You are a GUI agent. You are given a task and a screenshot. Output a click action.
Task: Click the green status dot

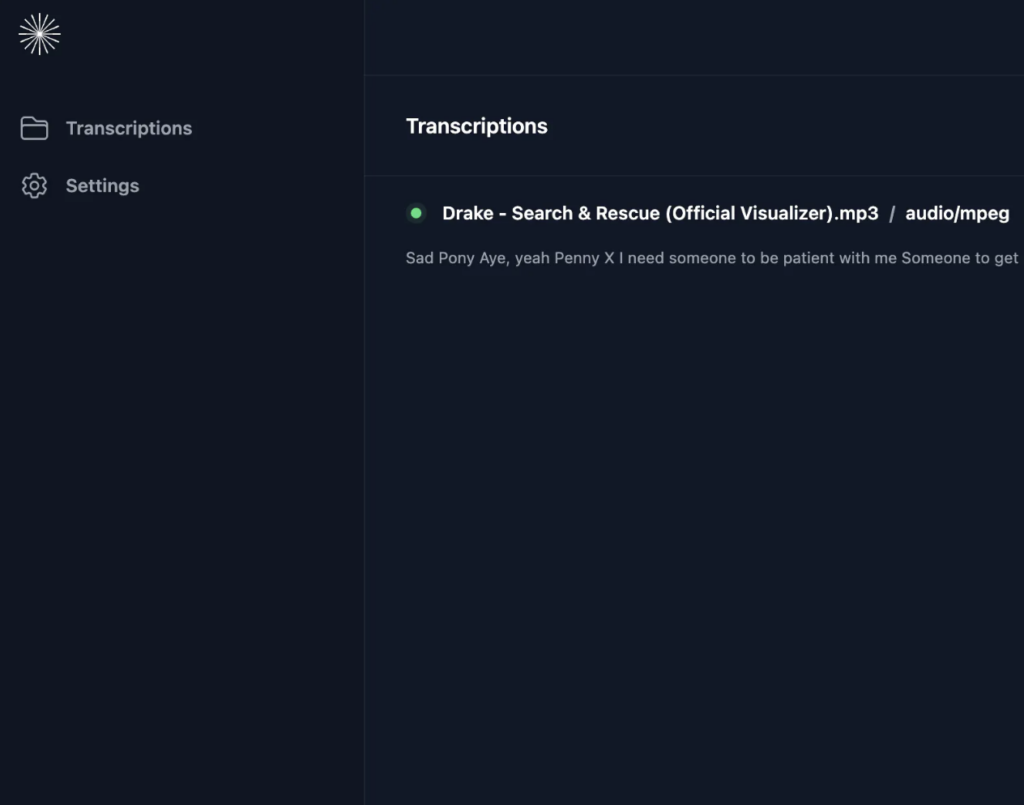coord(416,213)
